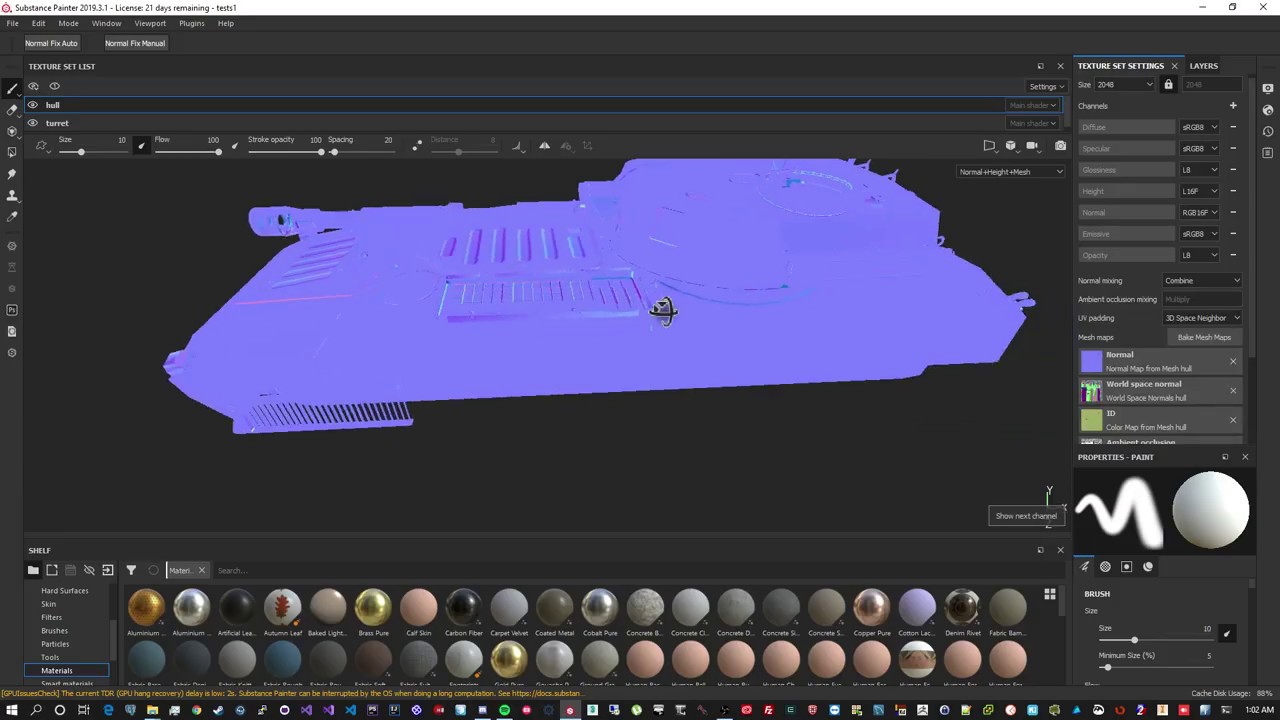Select the Eraser tool in left toolbar
The image size is (1280, 720).
coord(12,110)
